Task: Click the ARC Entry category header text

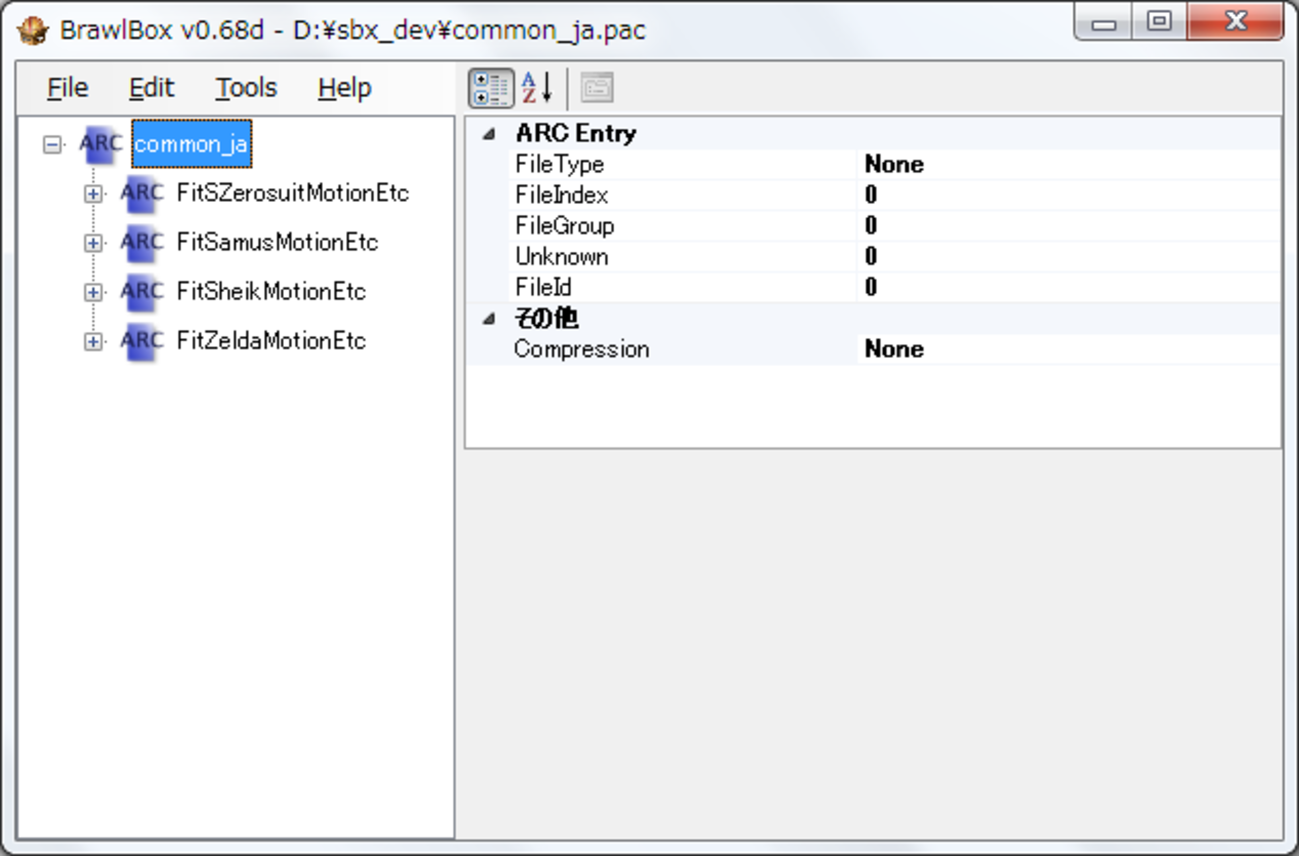Action: click(x=576, y=134)
